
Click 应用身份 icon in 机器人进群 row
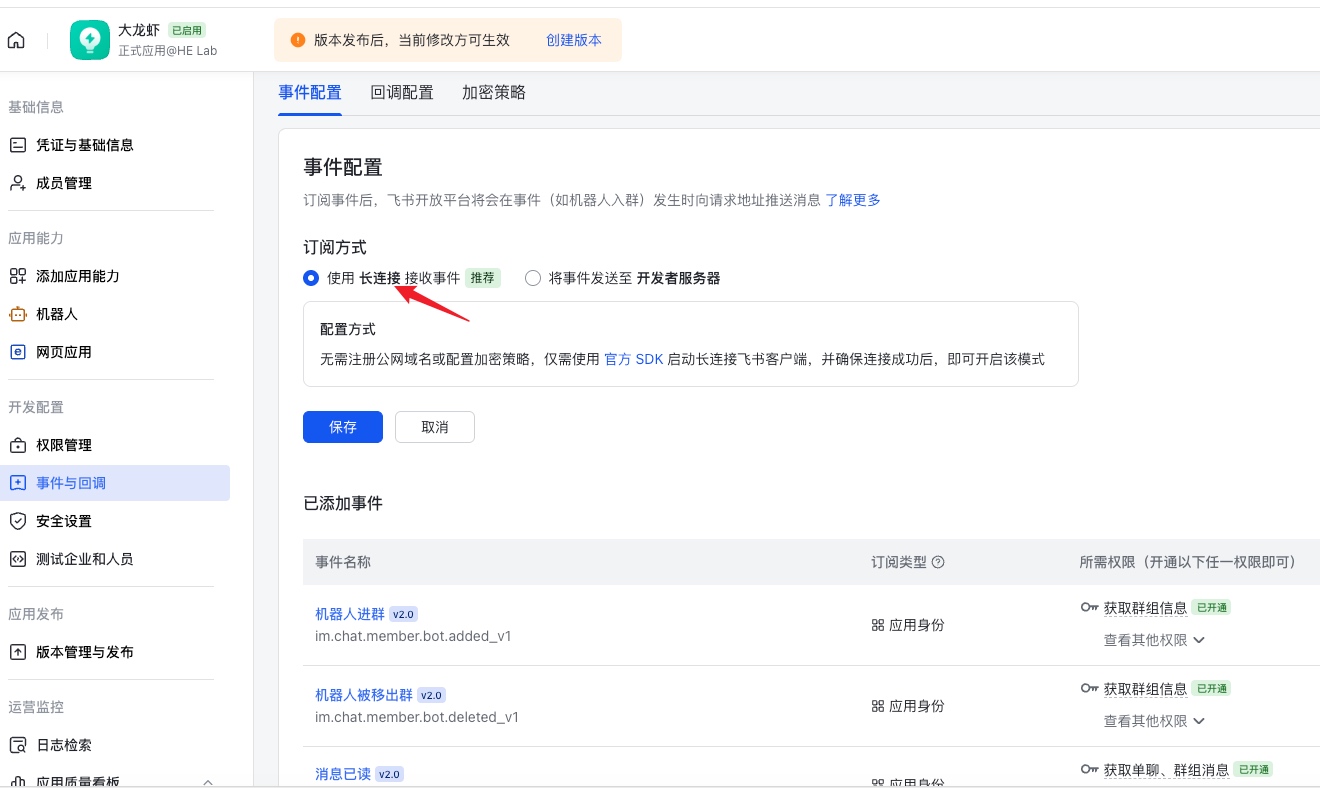[878, 625]
